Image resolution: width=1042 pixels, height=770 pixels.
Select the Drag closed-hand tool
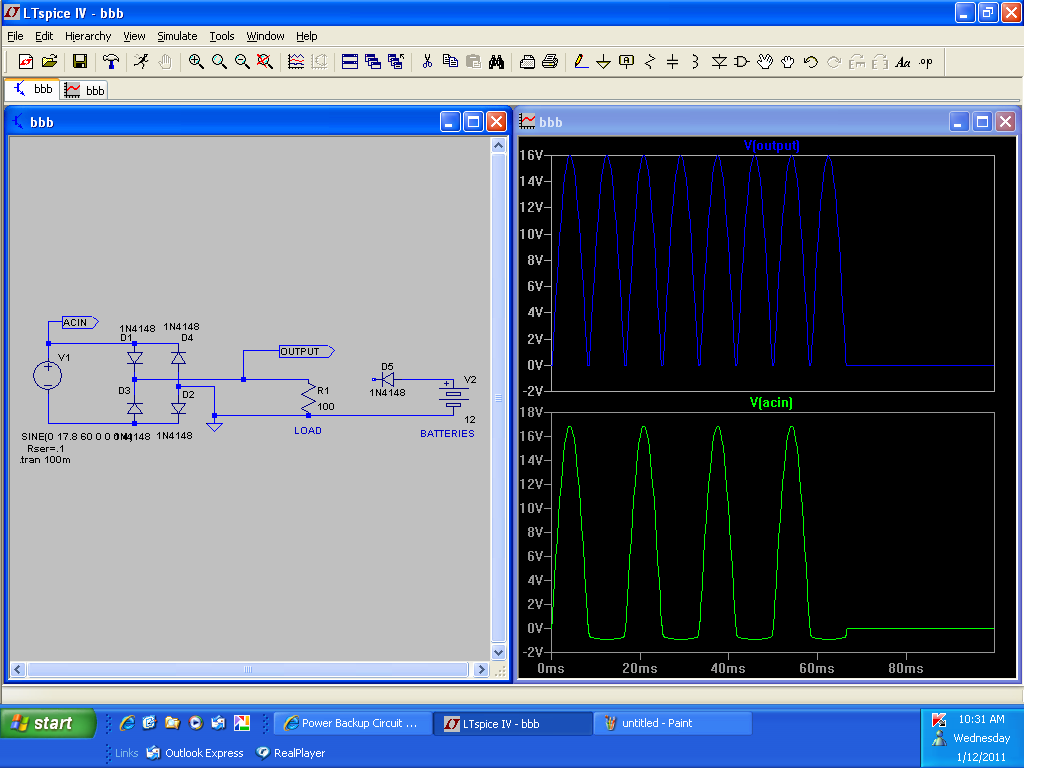(787, 62)
